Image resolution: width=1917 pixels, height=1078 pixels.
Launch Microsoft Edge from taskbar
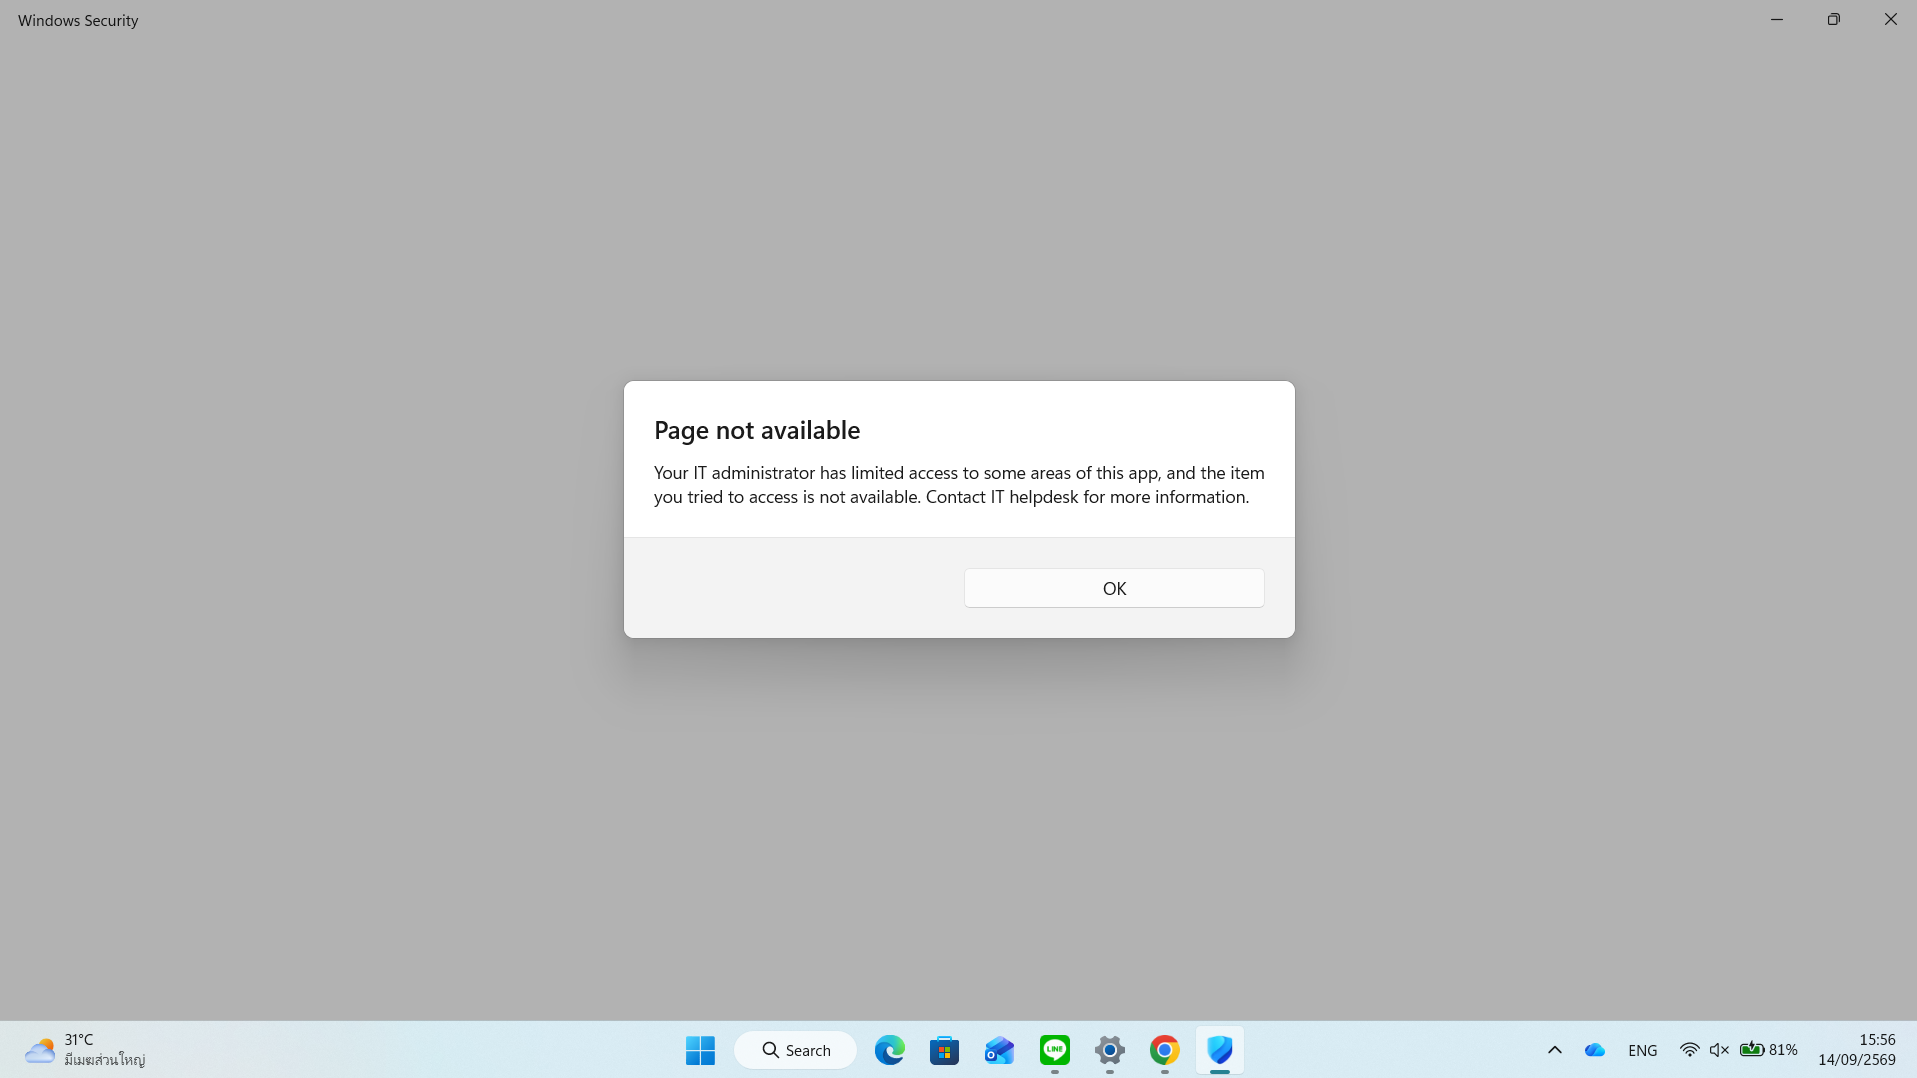point(889,1050)
